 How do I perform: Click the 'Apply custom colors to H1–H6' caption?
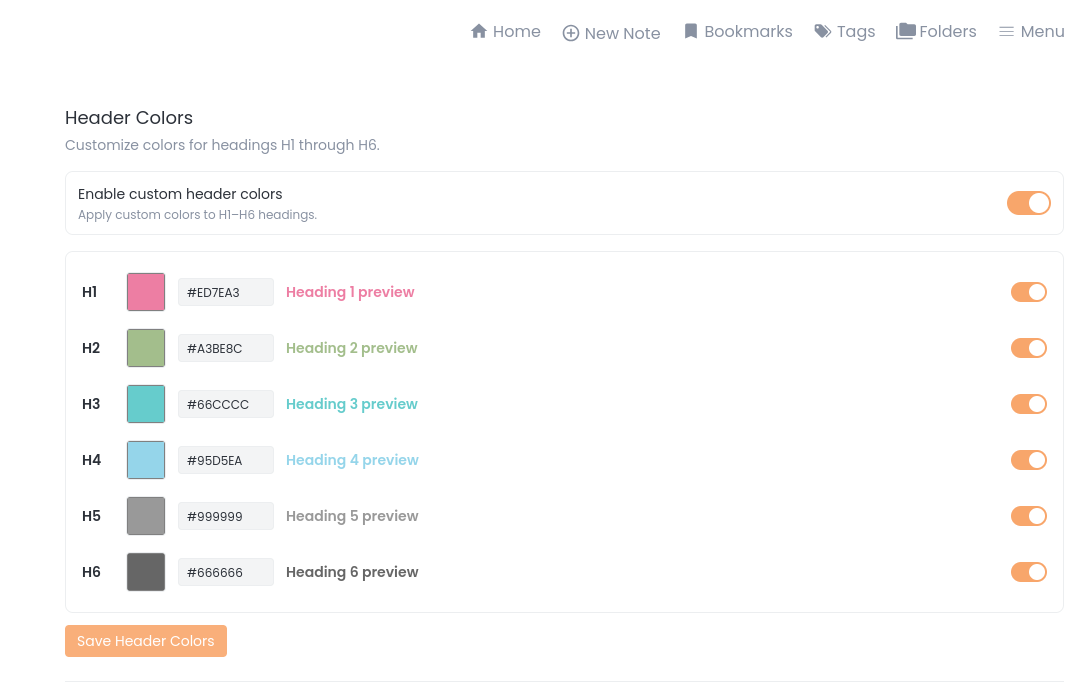click(197, 215)
